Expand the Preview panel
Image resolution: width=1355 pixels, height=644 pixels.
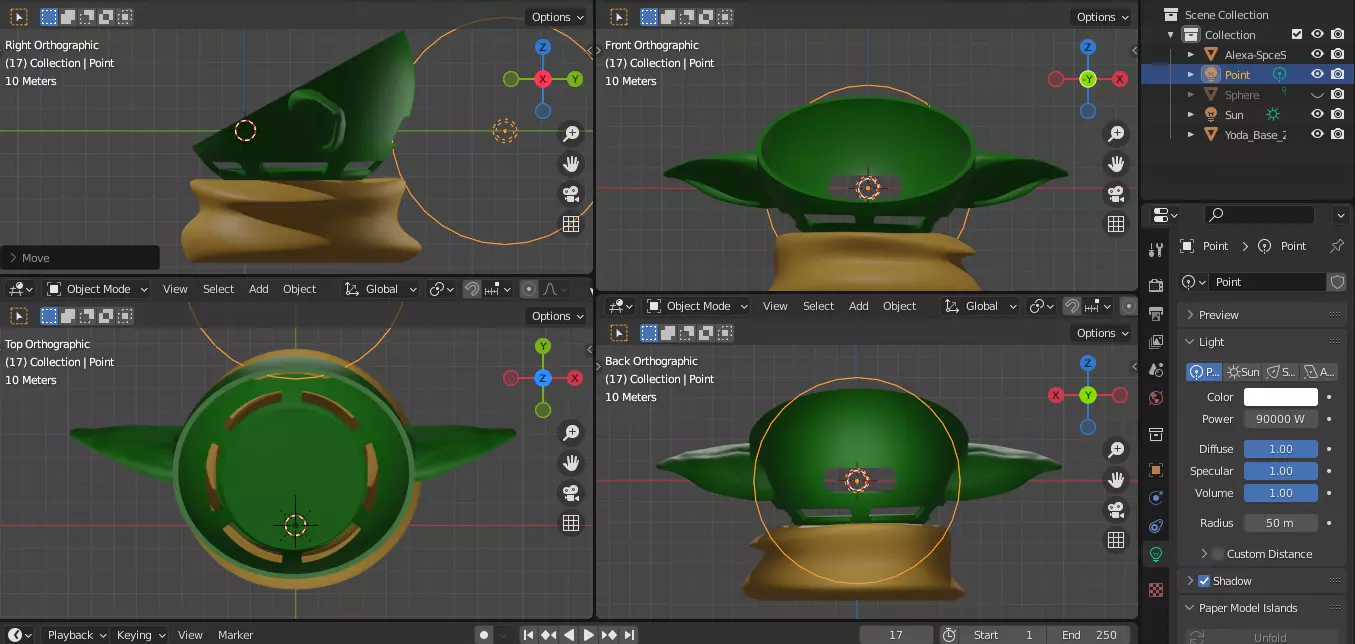click(1263, 315)
